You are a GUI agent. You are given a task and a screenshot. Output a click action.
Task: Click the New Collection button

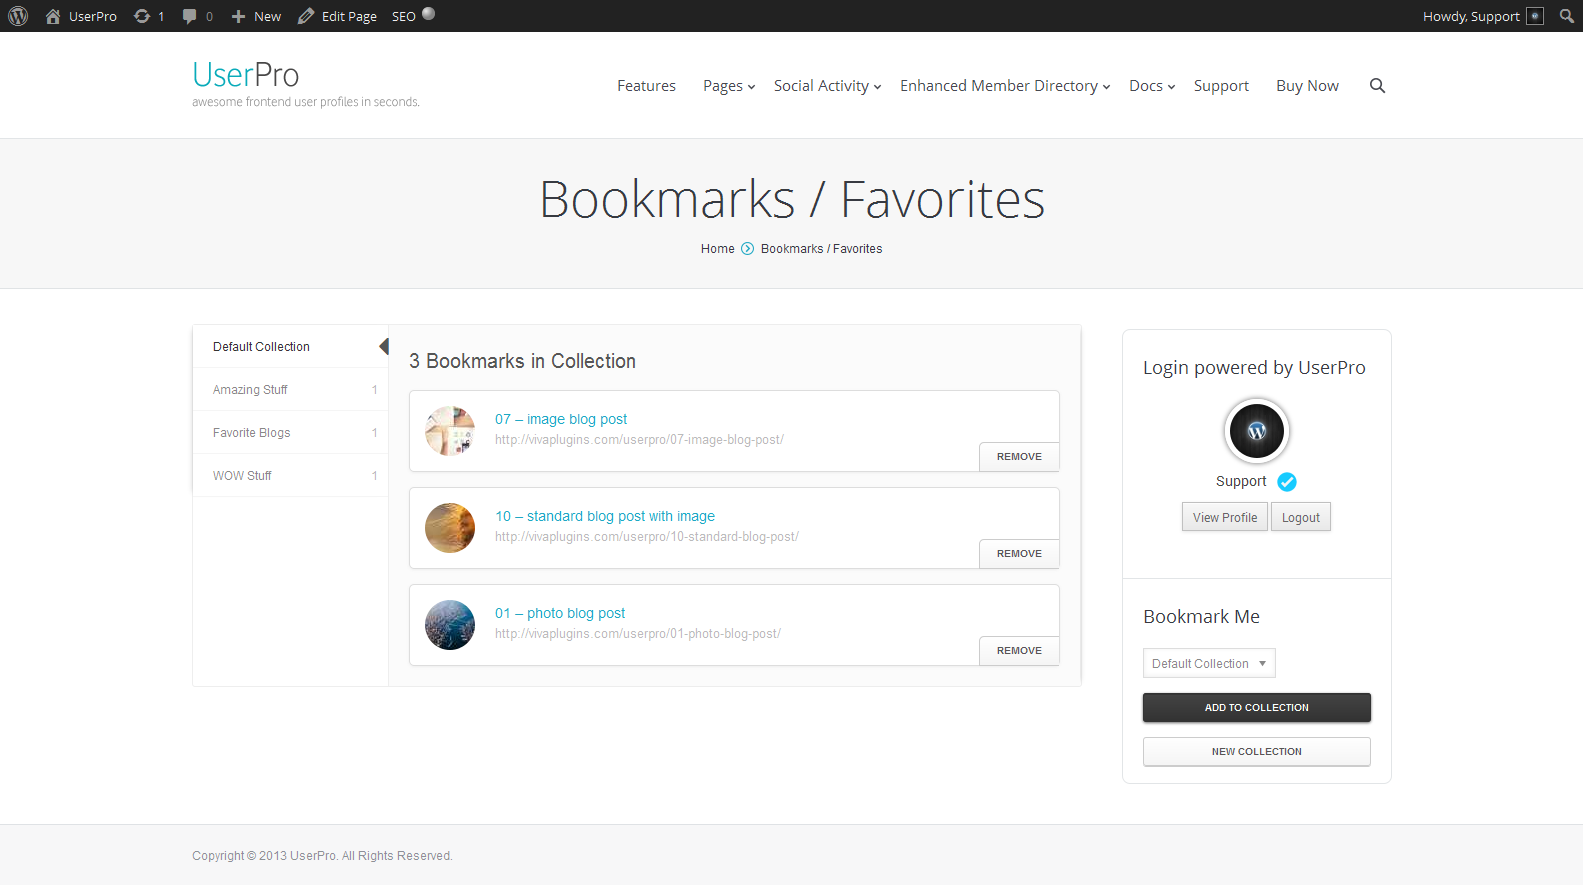coord(1257,752)
